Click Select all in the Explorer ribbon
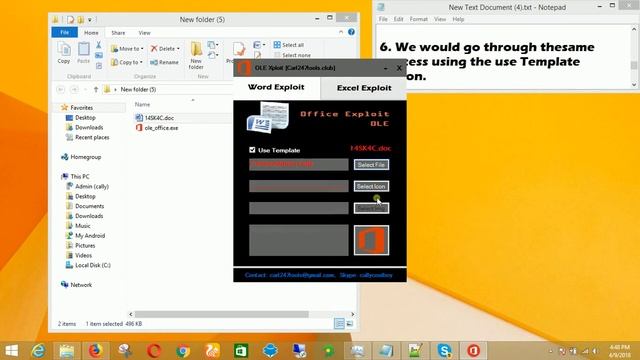Screen dimensions: 640x360 point(289,45)
